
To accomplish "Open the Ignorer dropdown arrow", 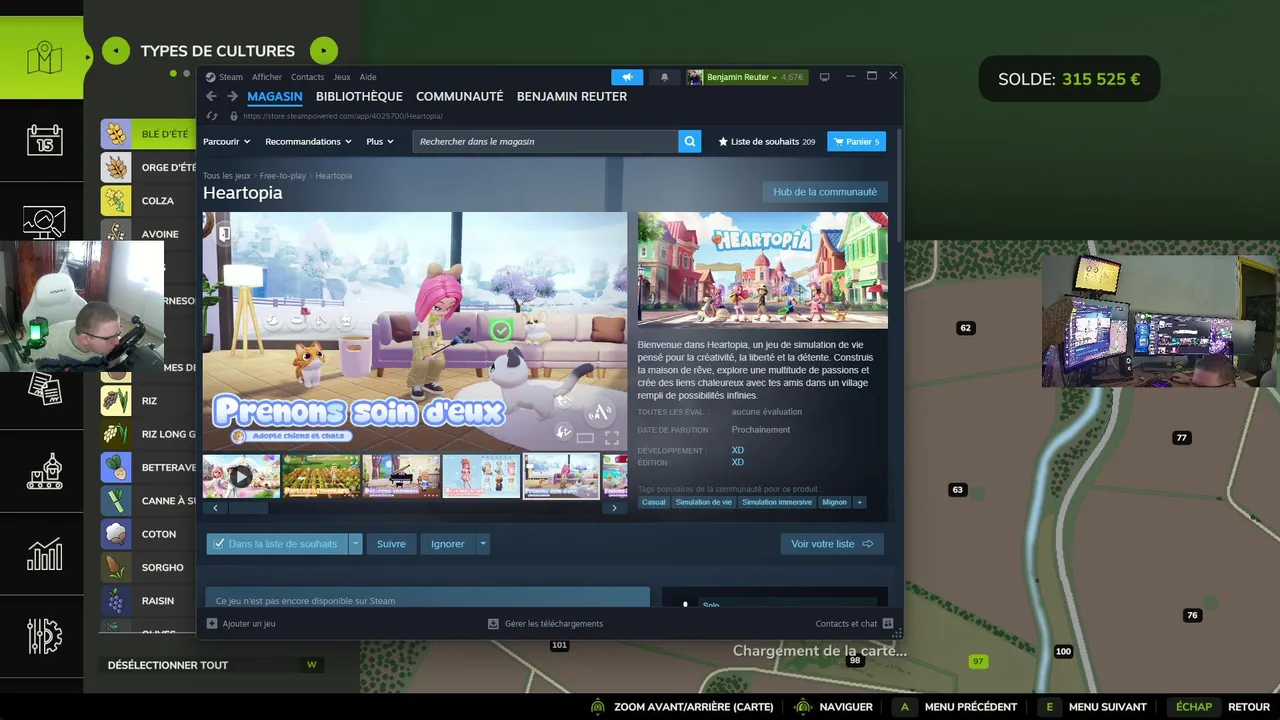I will (483, 544).
